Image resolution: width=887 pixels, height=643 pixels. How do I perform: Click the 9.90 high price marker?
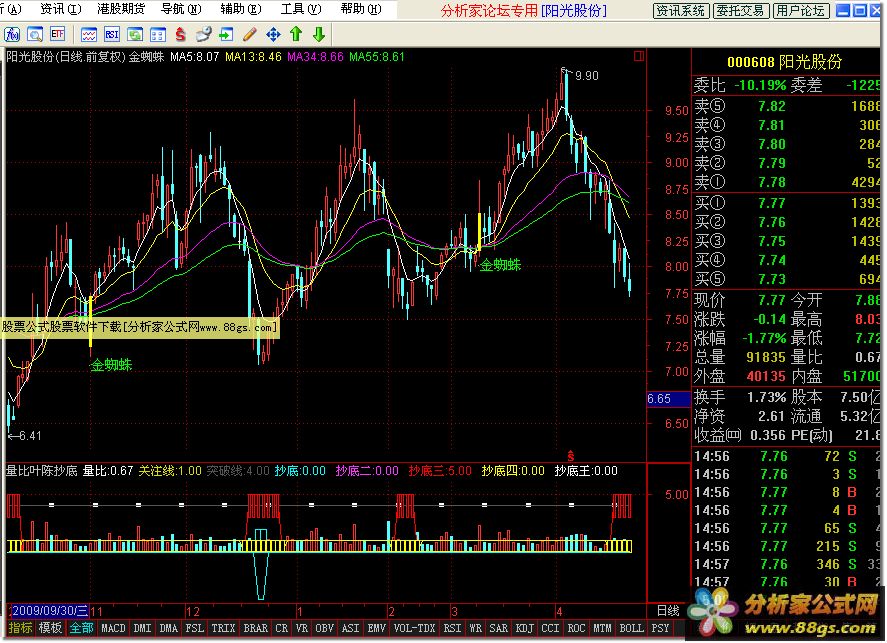click(x=587, y=76)
